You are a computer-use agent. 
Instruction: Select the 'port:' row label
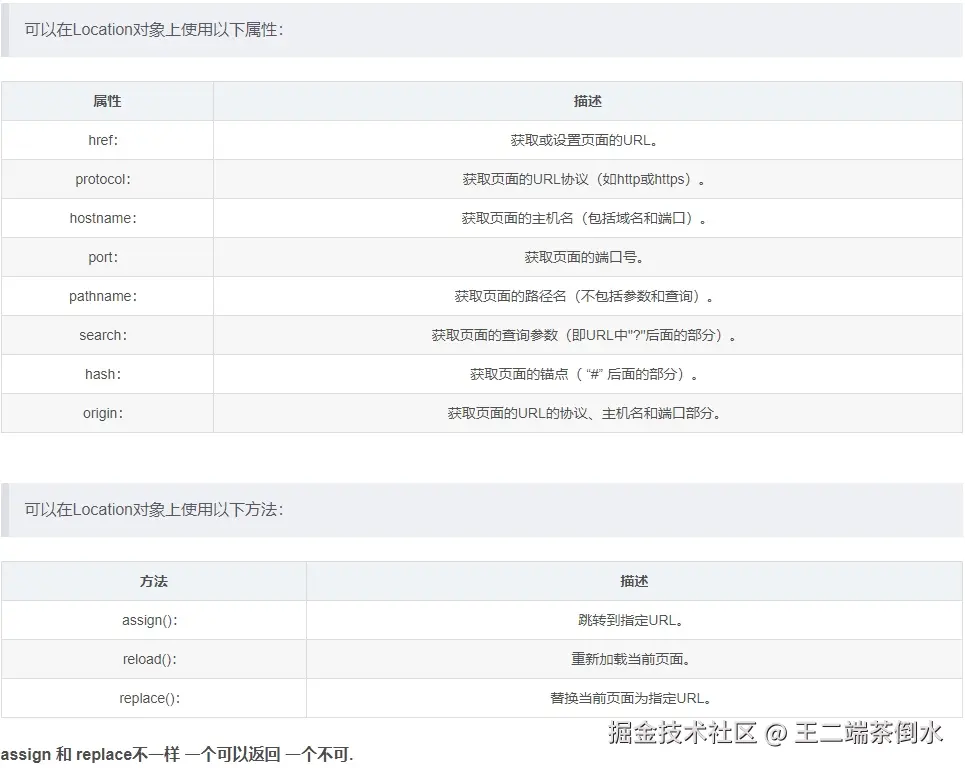pyautogui.click(x=103, y=257)
